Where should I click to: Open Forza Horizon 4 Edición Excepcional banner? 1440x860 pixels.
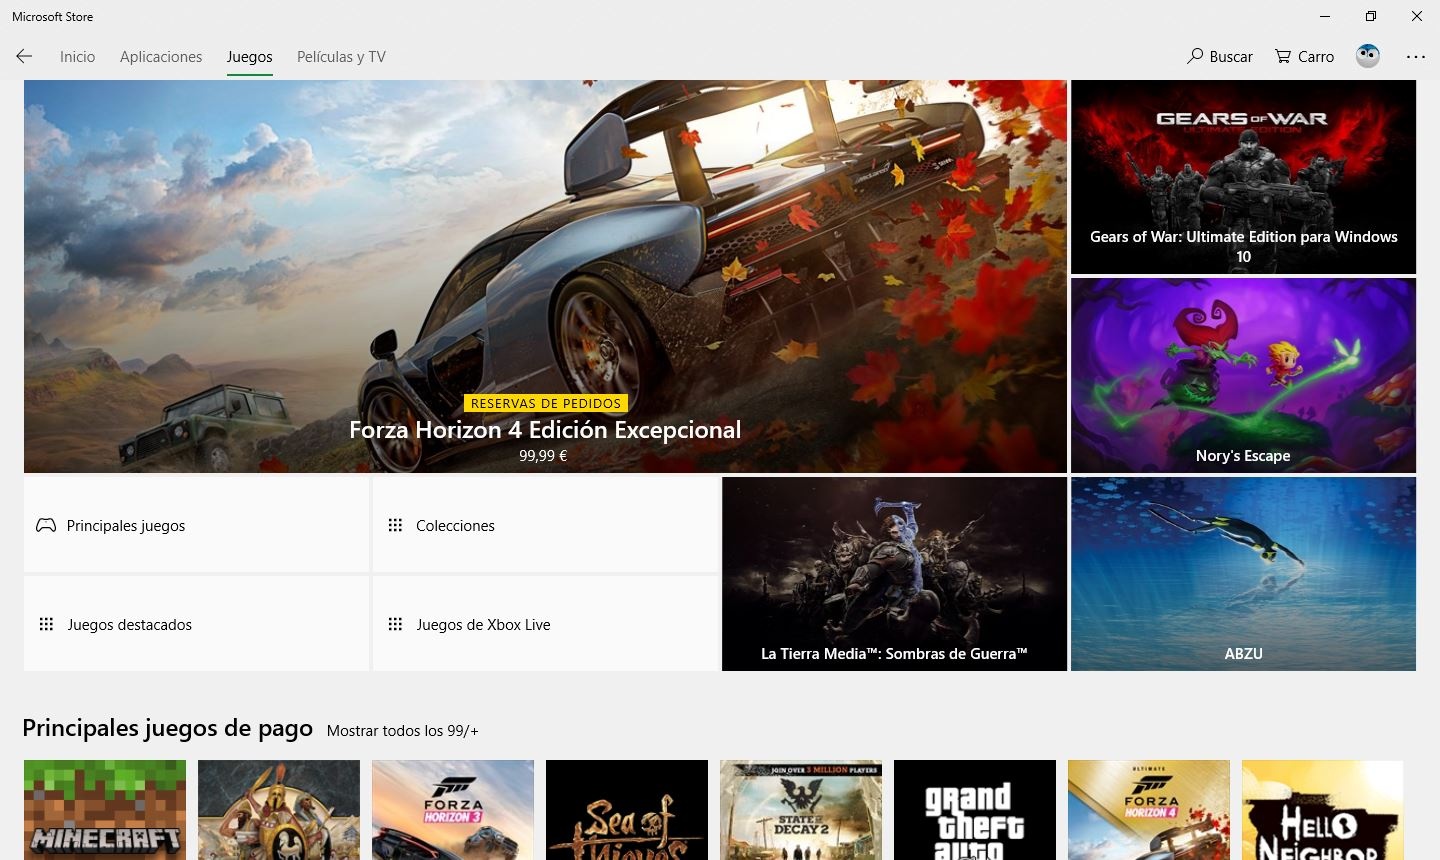click(x=545, y=277)
